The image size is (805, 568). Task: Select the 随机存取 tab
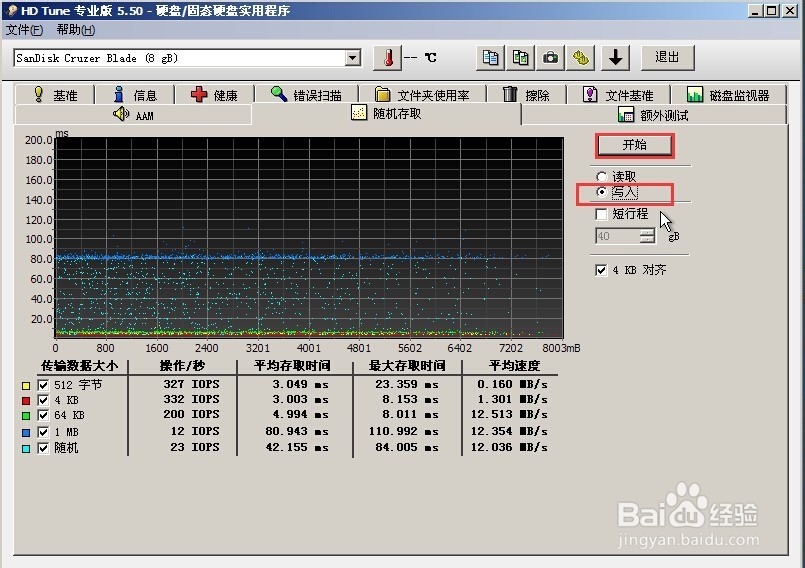[386, 113]
